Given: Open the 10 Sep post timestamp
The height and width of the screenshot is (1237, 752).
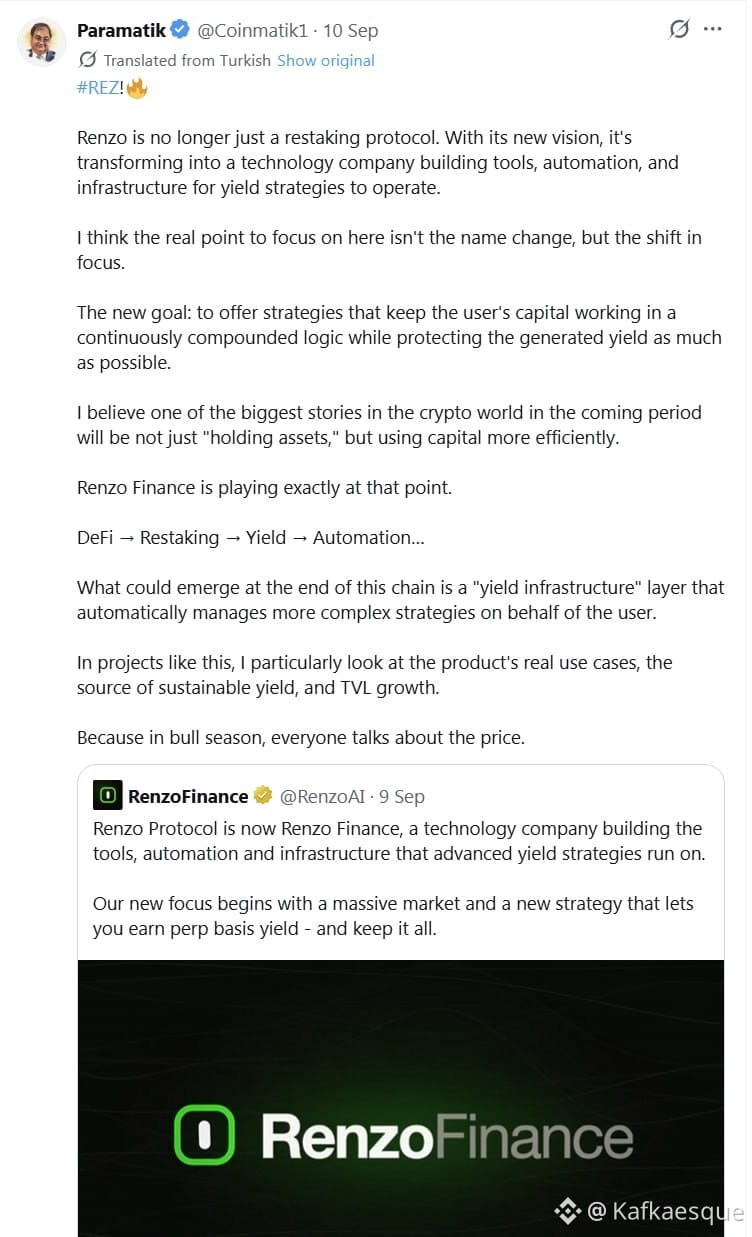Looking at the screenshot, I should coord(351,30).
